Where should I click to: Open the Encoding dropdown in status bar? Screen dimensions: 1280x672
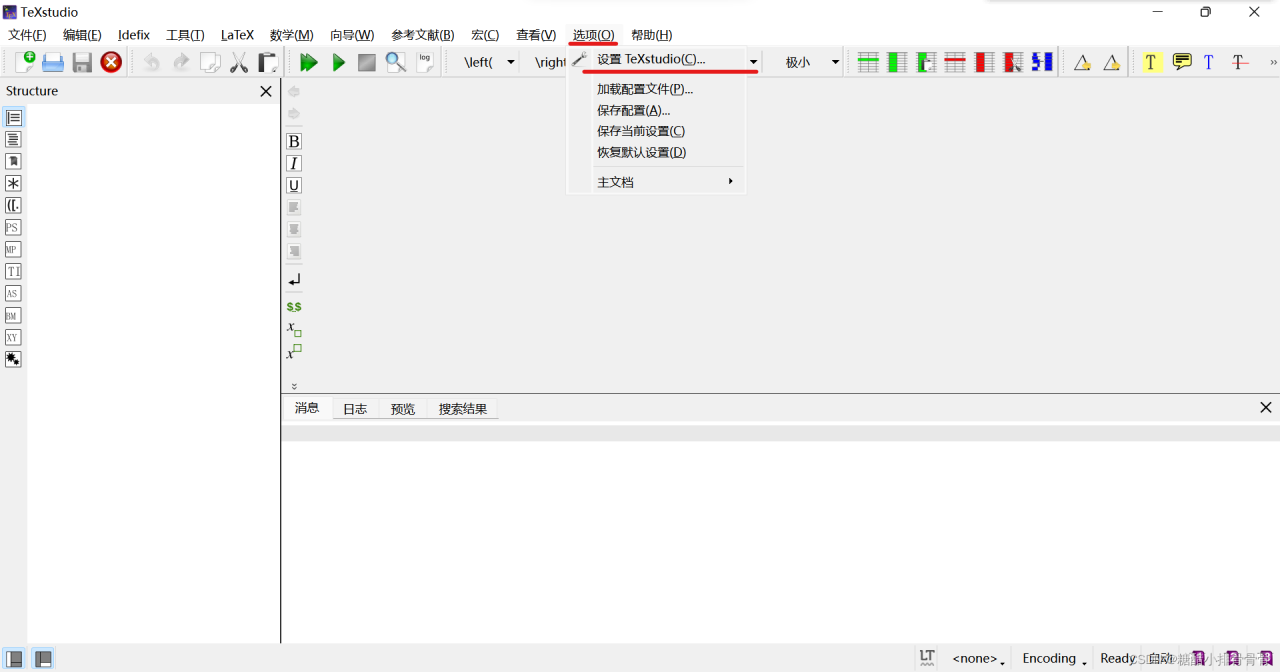[1054, 658]
